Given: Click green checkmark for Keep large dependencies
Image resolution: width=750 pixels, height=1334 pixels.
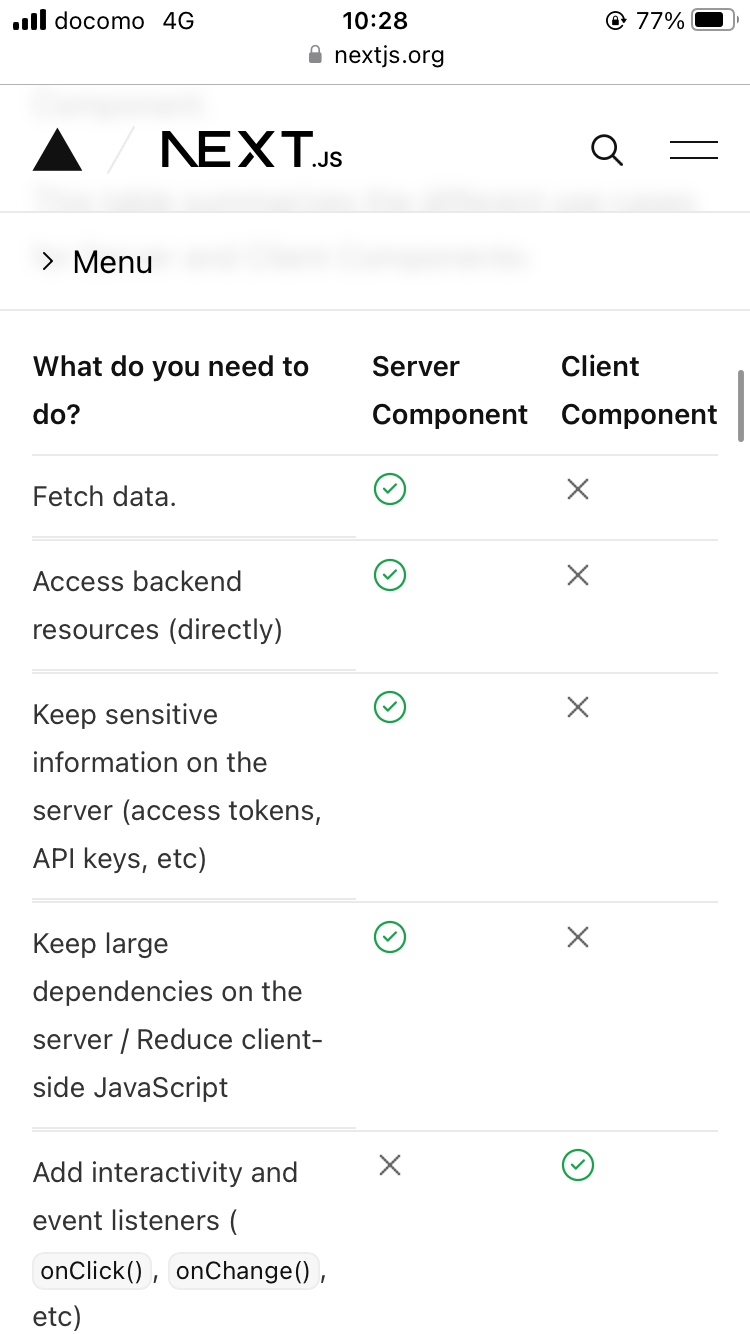Looking at the screenshot, I should click(390, 937).
